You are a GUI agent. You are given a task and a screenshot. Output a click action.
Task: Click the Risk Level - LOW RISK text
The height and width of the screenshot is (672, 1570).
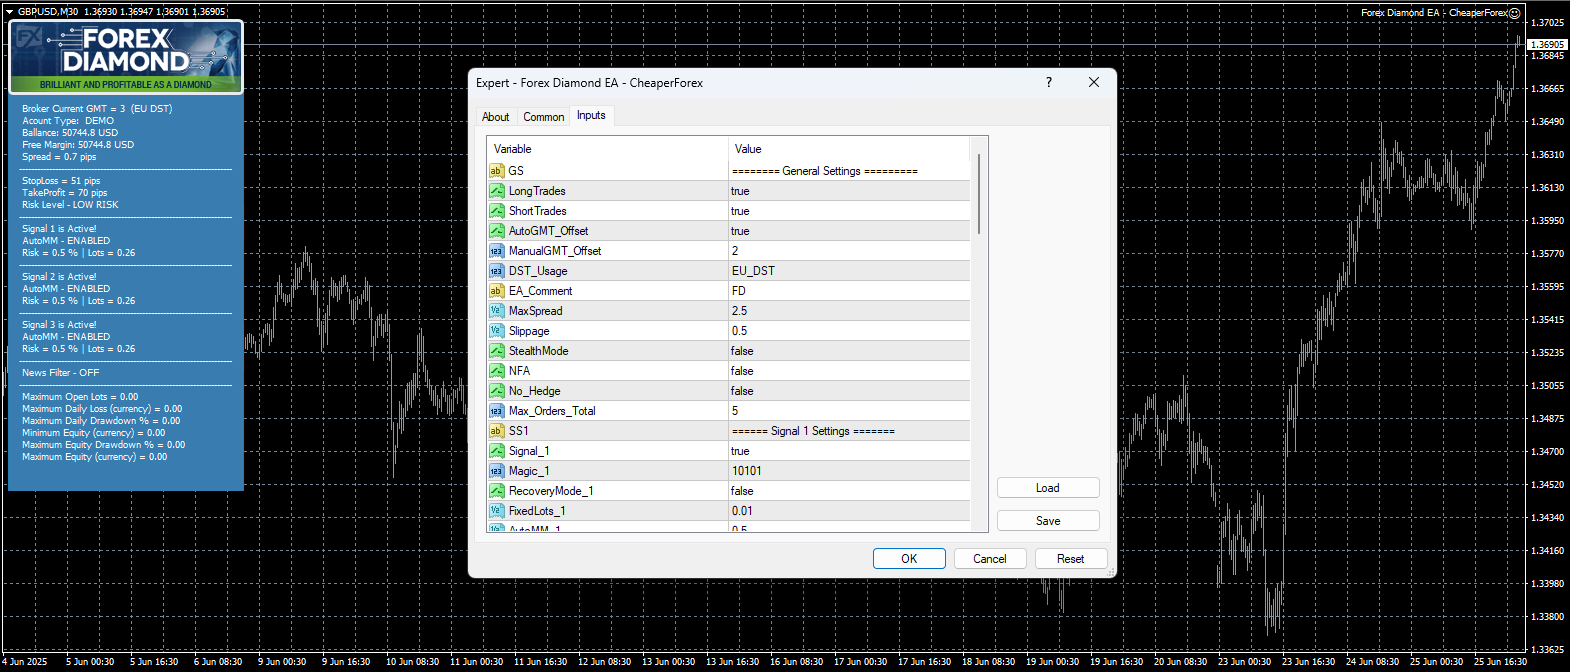(70, 205)
